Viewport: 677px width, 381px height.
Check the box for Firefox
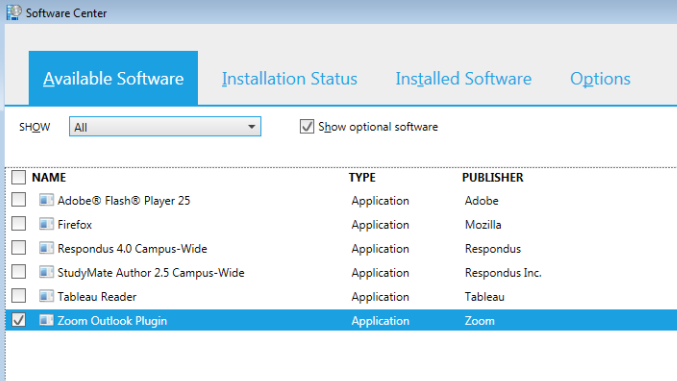point(19,224)
